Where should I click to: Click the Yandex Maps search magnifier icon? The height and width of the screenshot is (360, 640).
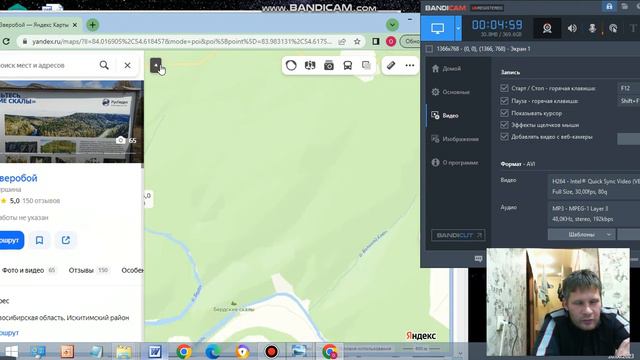tap(104, 65)
